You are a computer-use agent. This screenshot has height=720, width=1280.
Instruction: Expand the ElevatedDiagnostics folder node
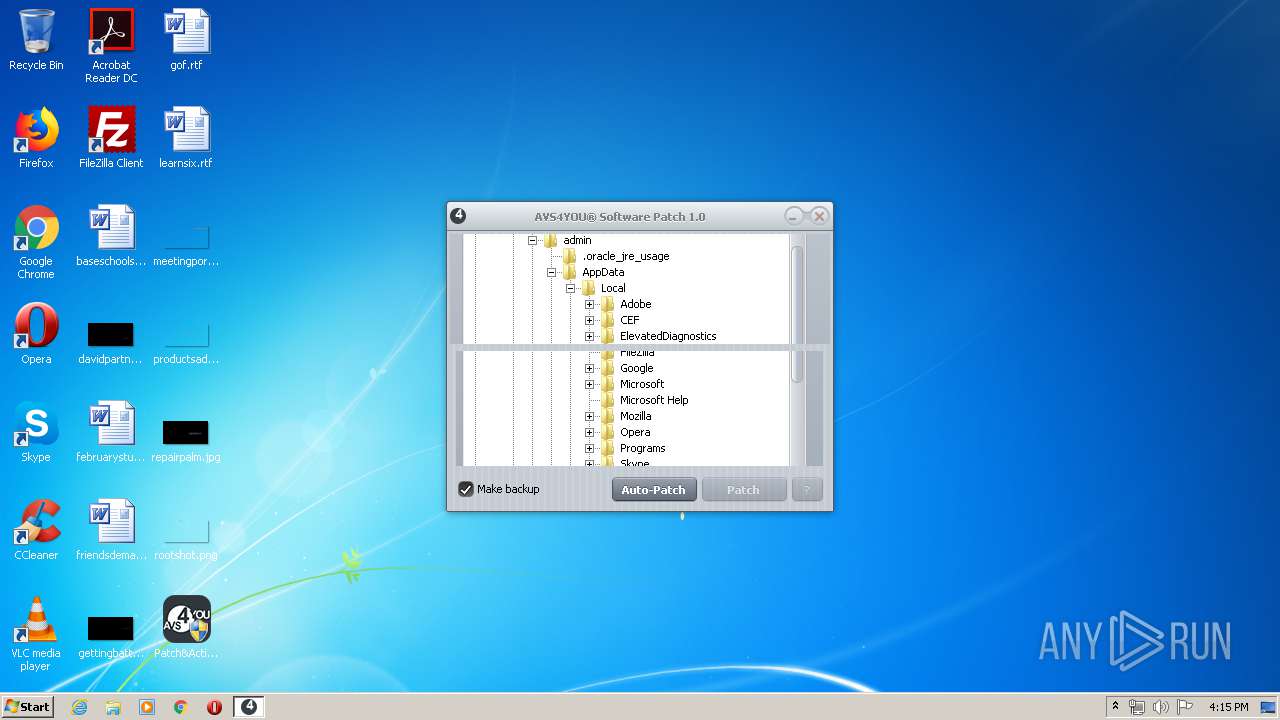(x=590, y=336)
